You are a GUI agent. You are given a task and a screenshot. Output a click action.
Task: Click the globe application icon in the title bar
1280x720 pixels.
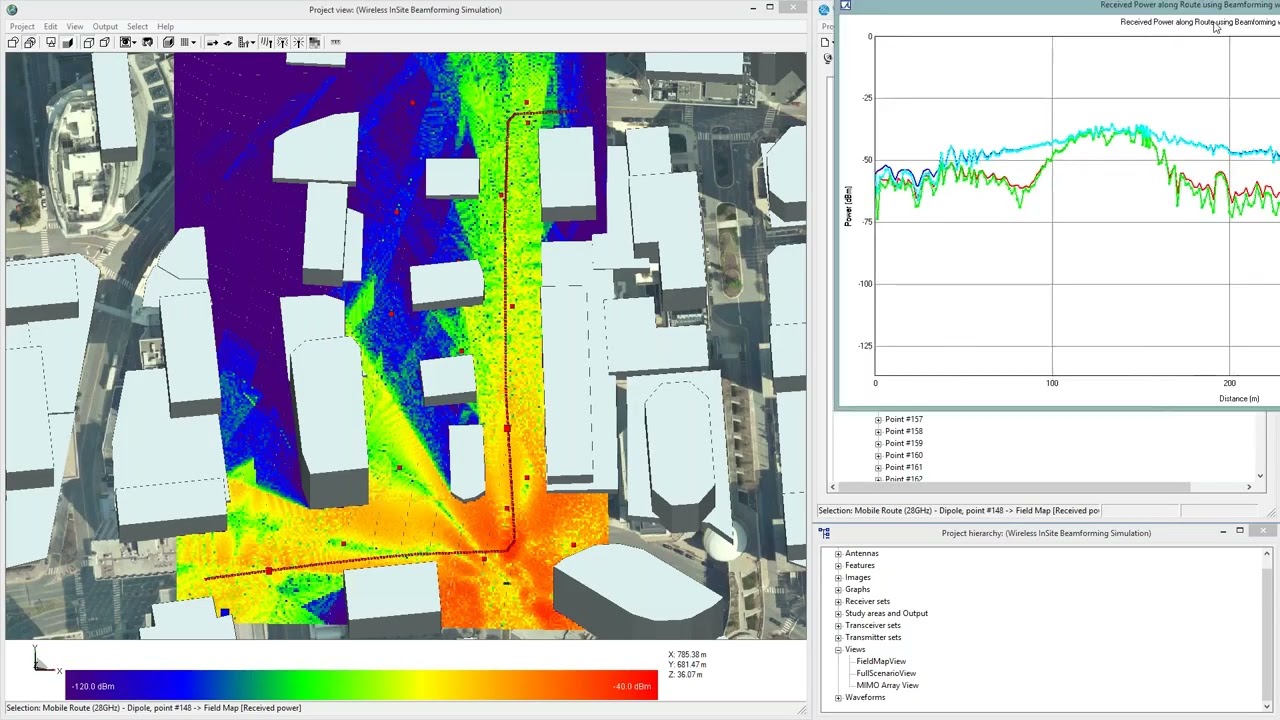click(x=11, y=9)
